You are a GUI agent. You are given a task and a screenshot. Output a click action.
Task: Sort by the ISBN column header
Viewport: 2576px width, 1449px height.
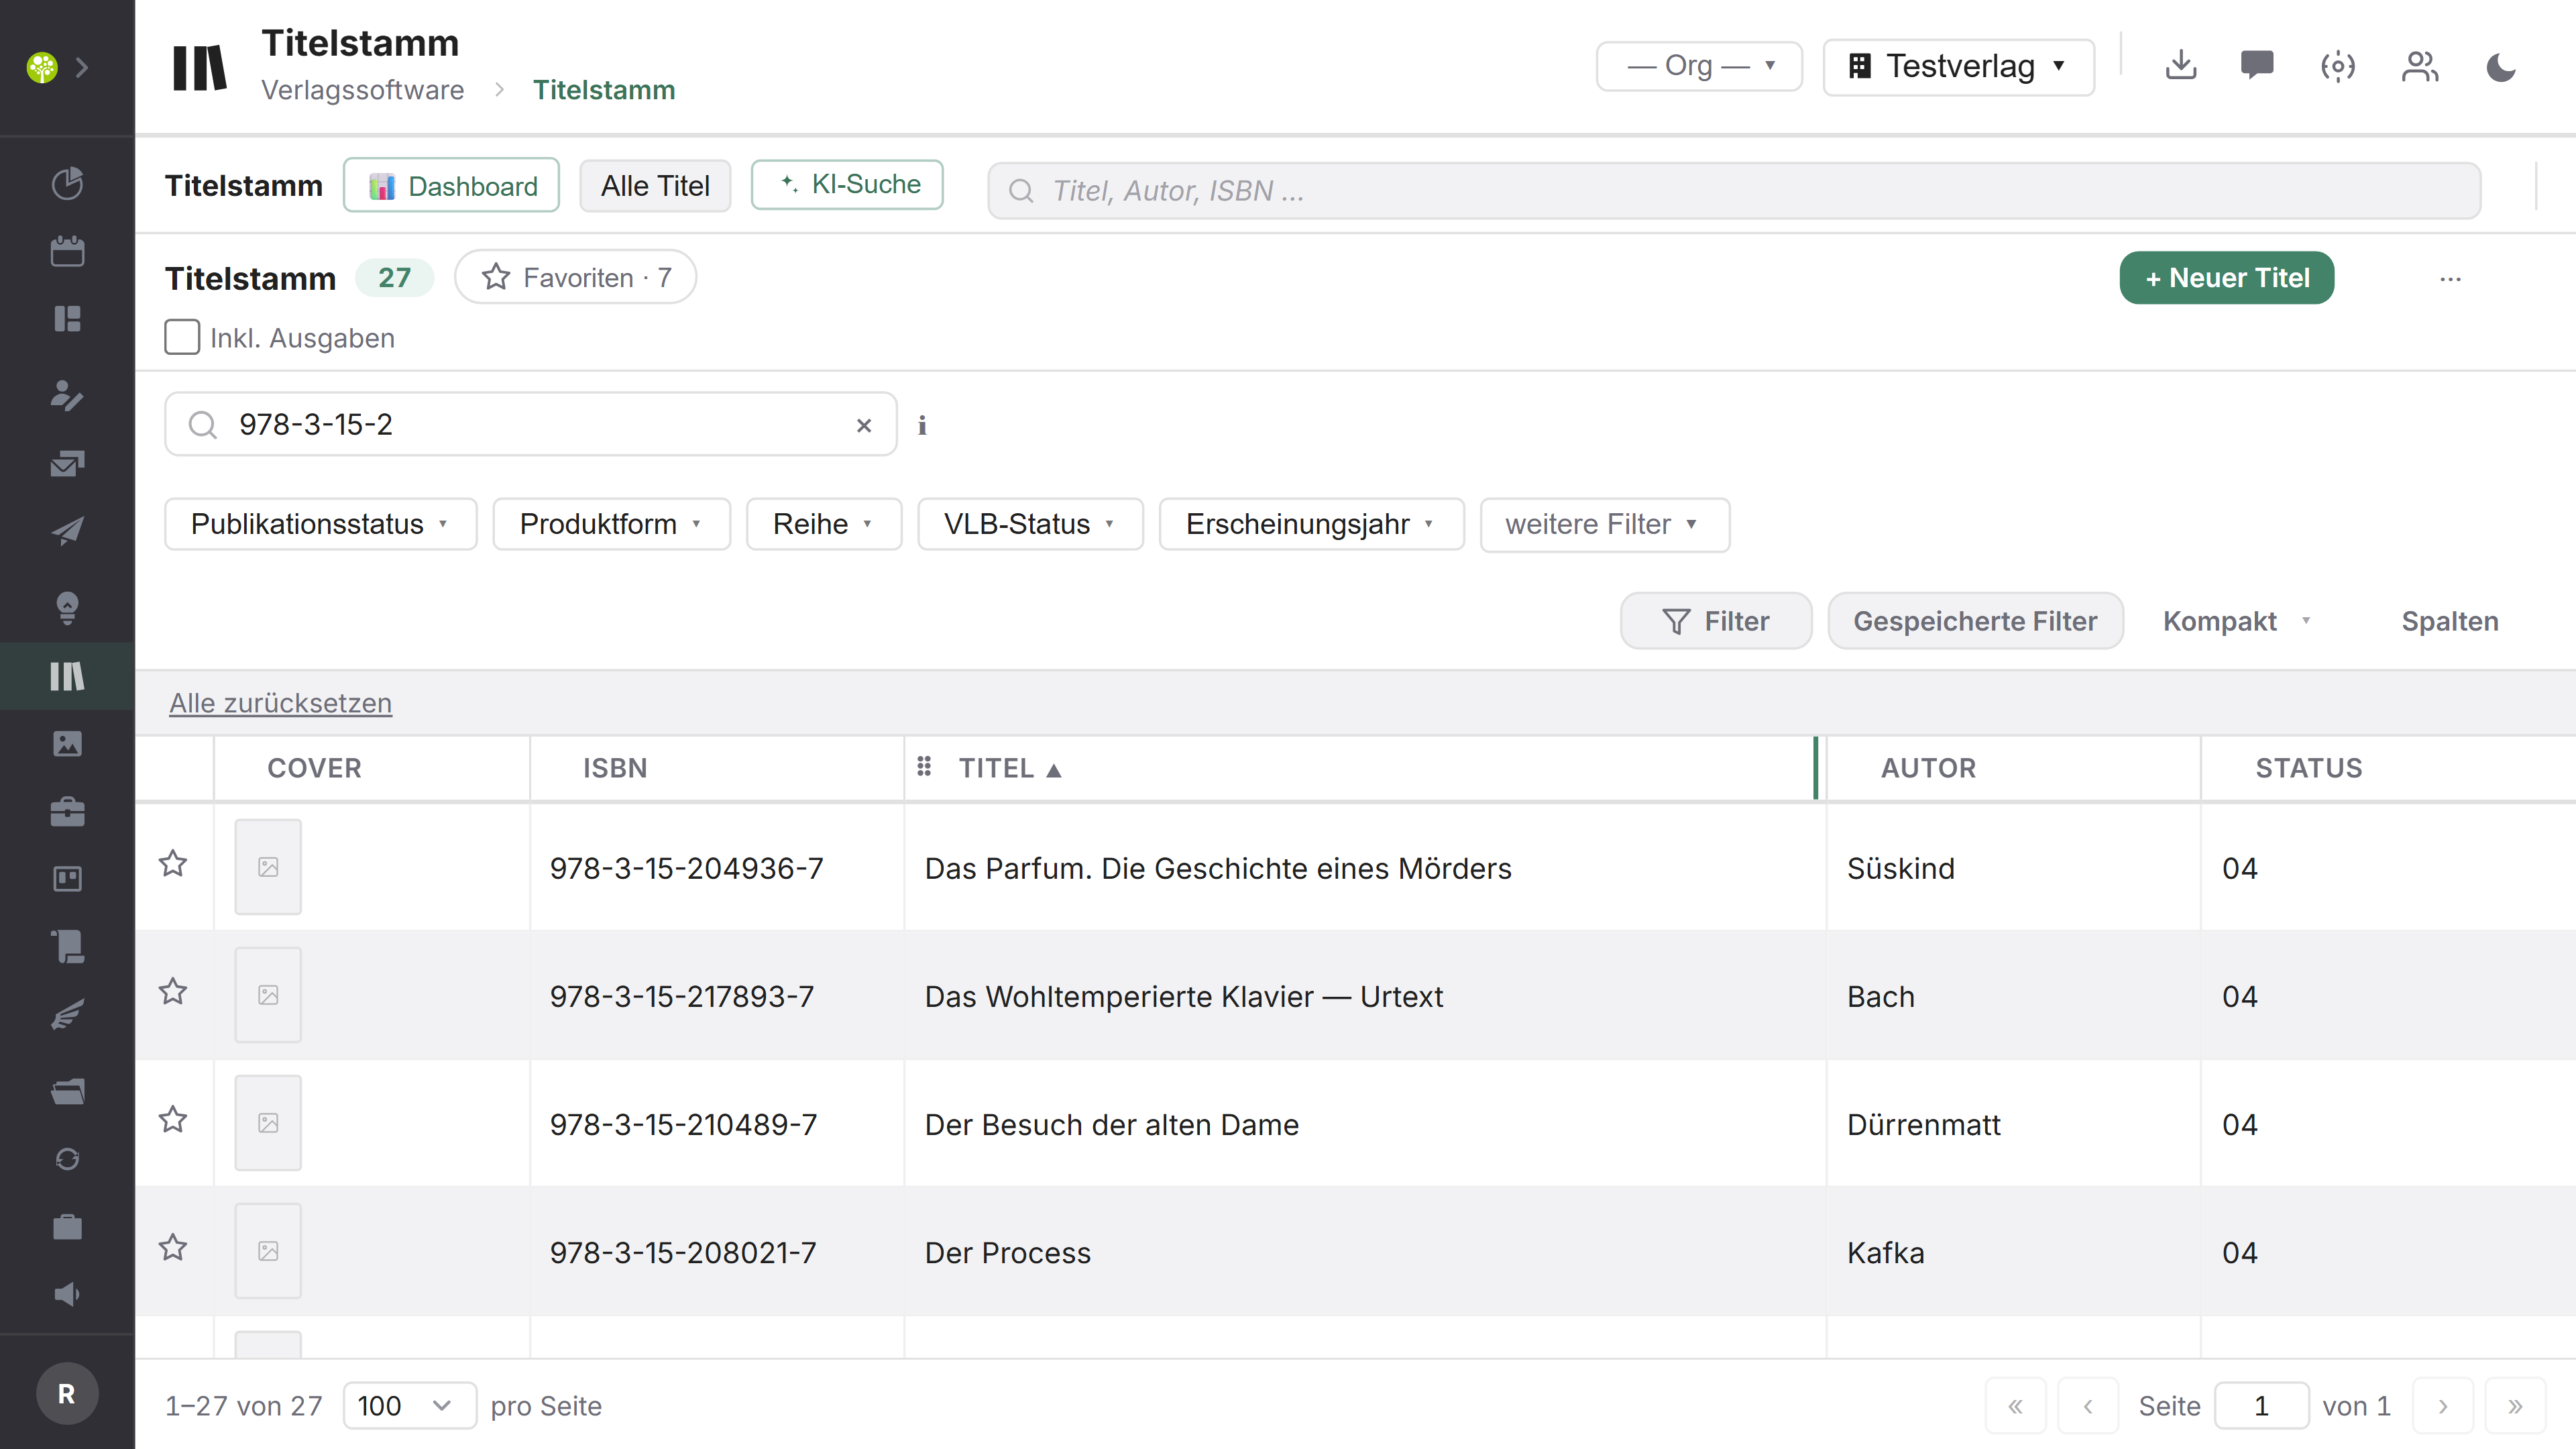pos(615,768)
